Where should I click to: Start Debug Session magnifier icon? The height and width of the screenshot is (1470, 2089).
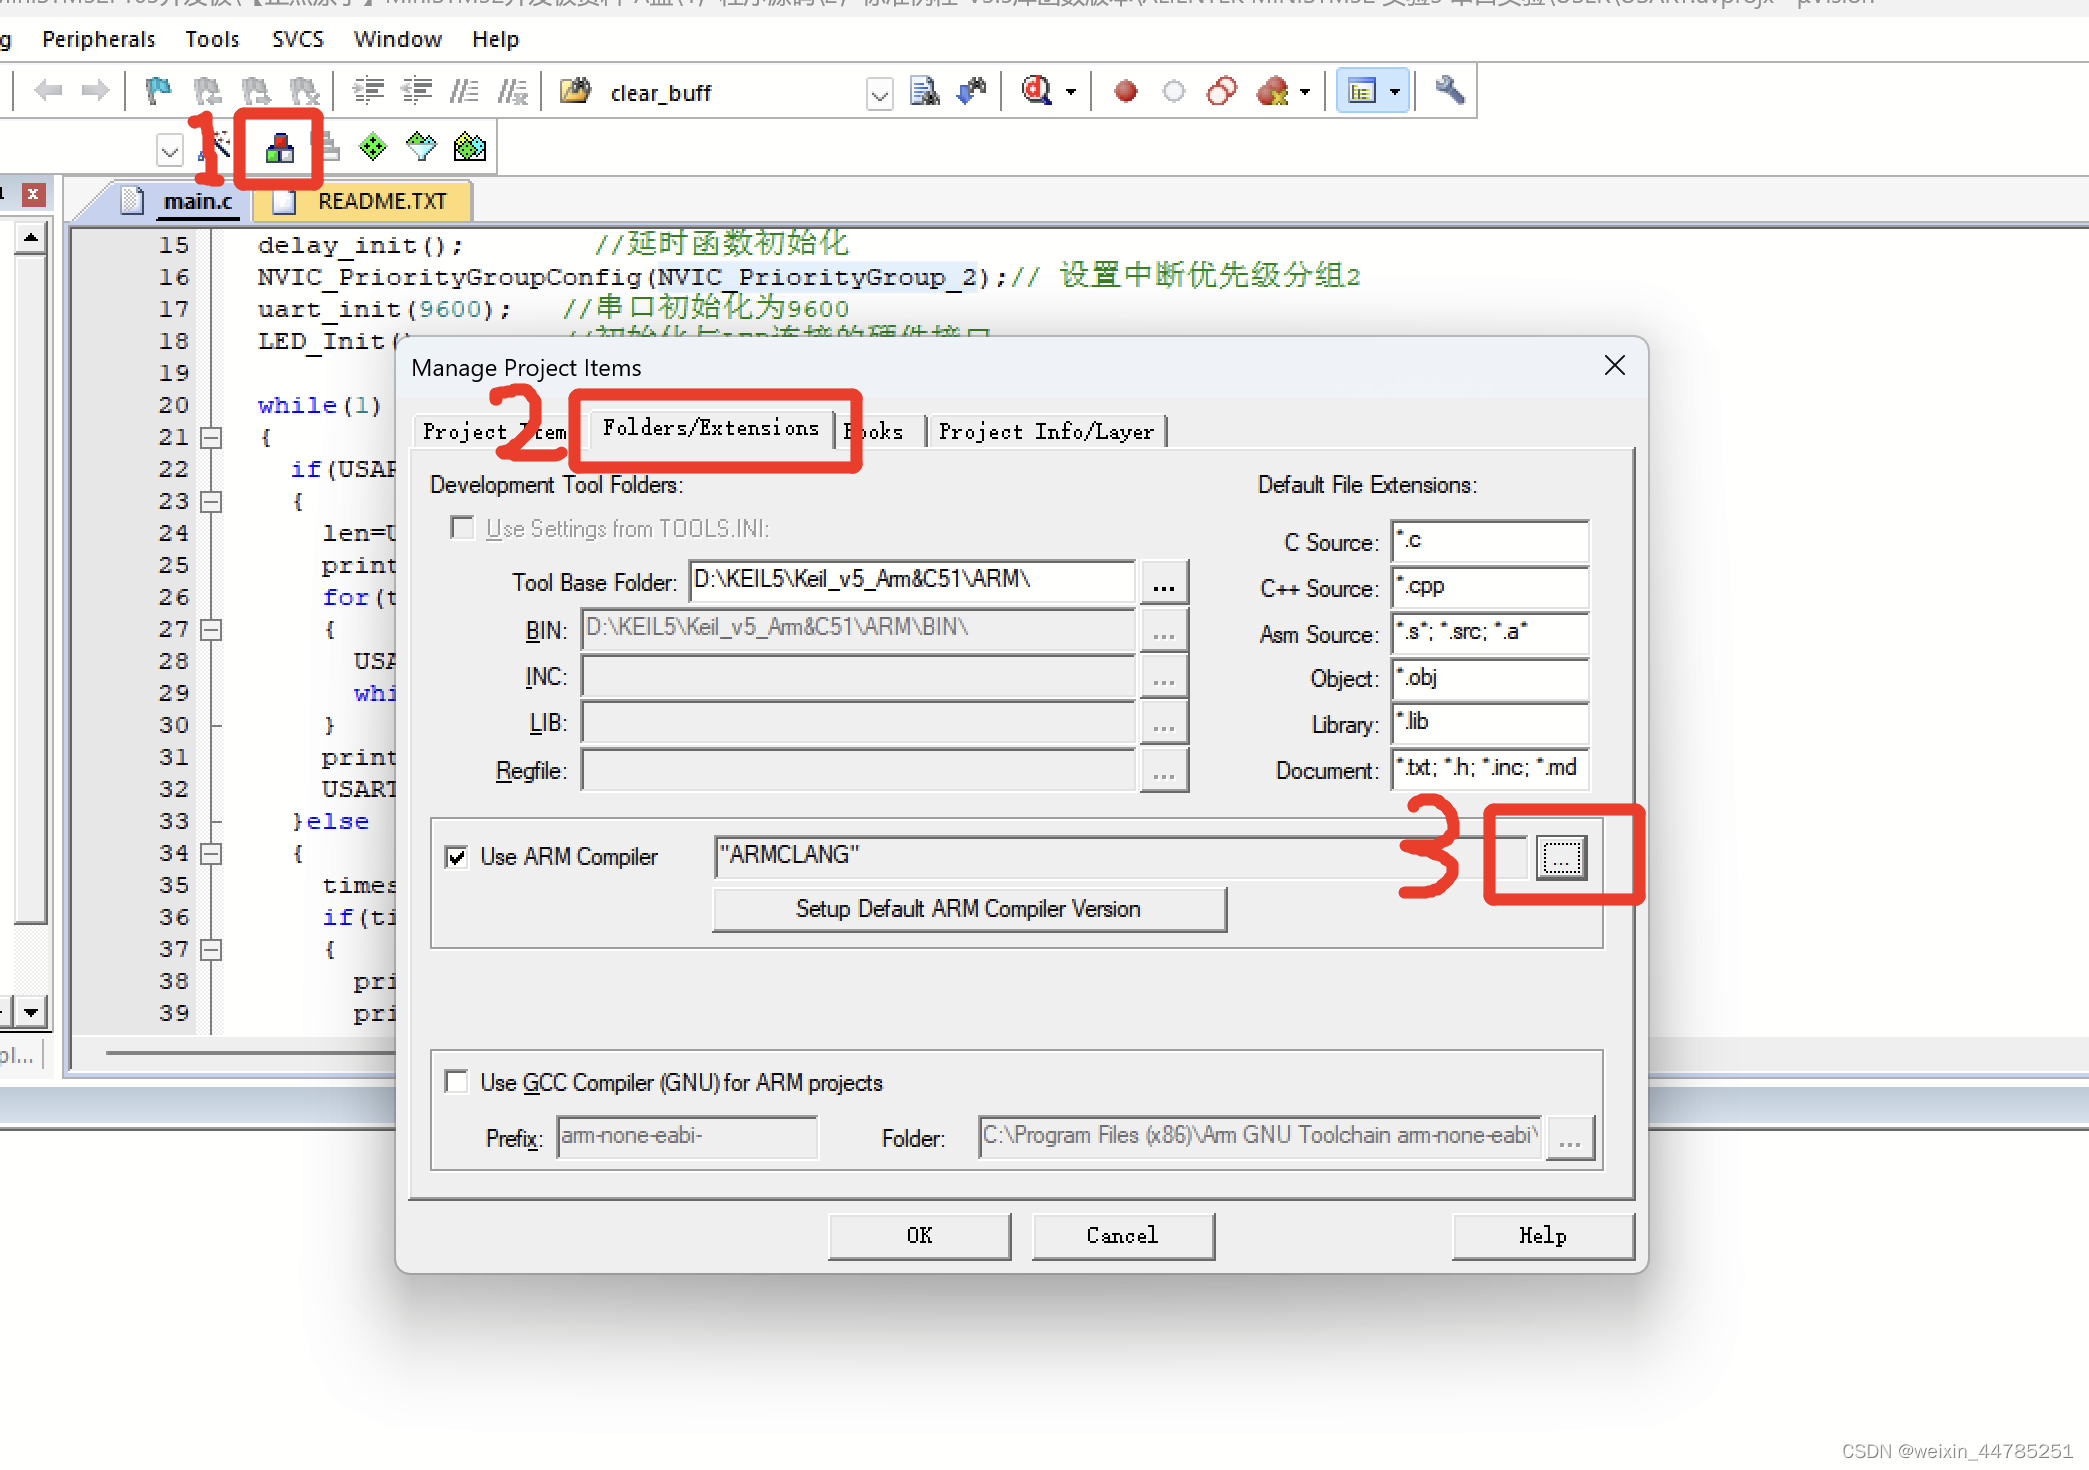pyautogui.click(x=1036, y=92)
